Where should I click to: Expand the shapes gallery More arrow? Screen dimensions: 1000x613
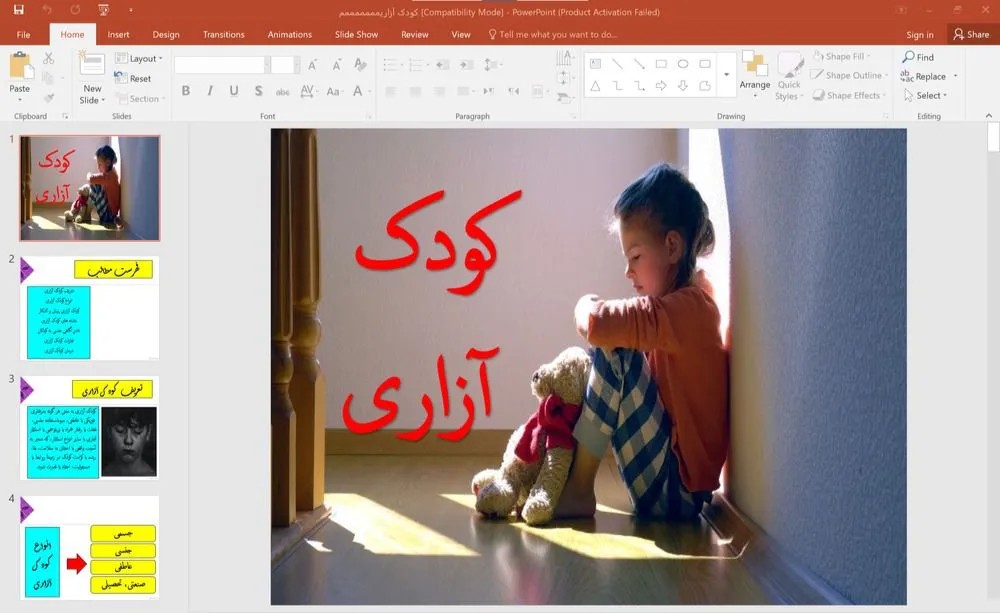tap(726, 75)
